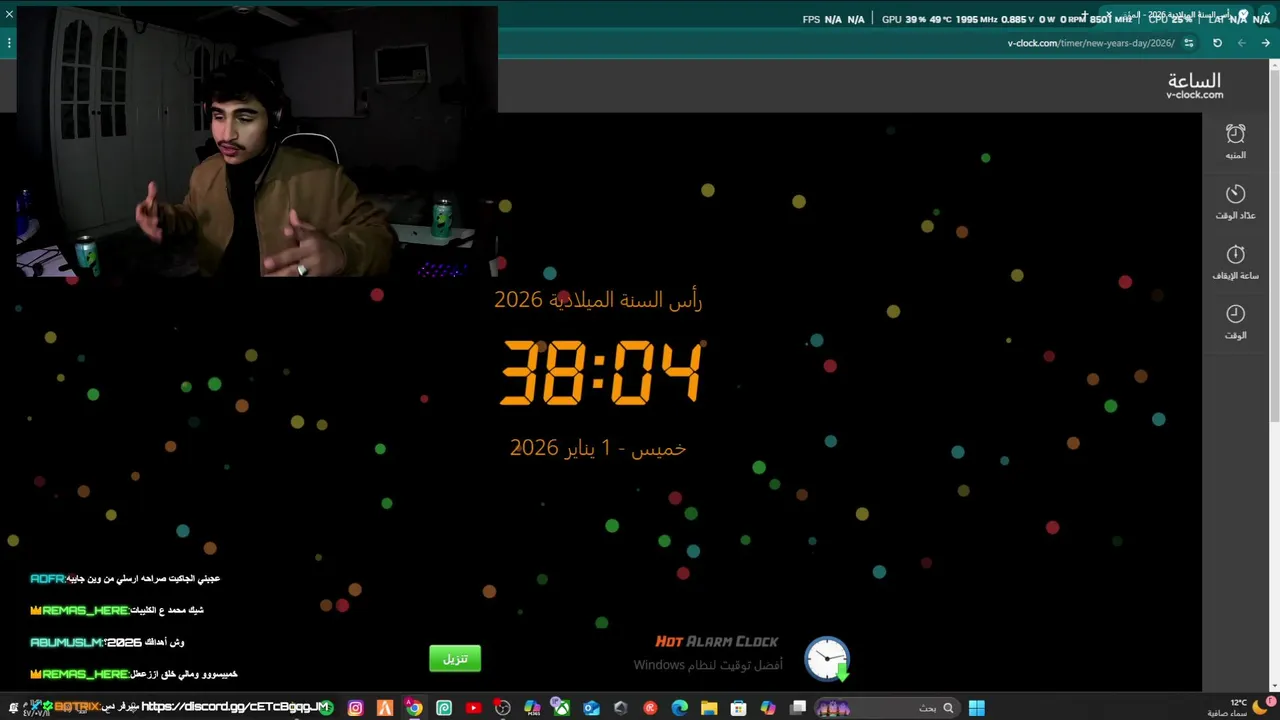The height and width of the screenshot is (720, 1280).
Task: Open the Xbox app in the taskbar
Action: [x=562, y=708]
